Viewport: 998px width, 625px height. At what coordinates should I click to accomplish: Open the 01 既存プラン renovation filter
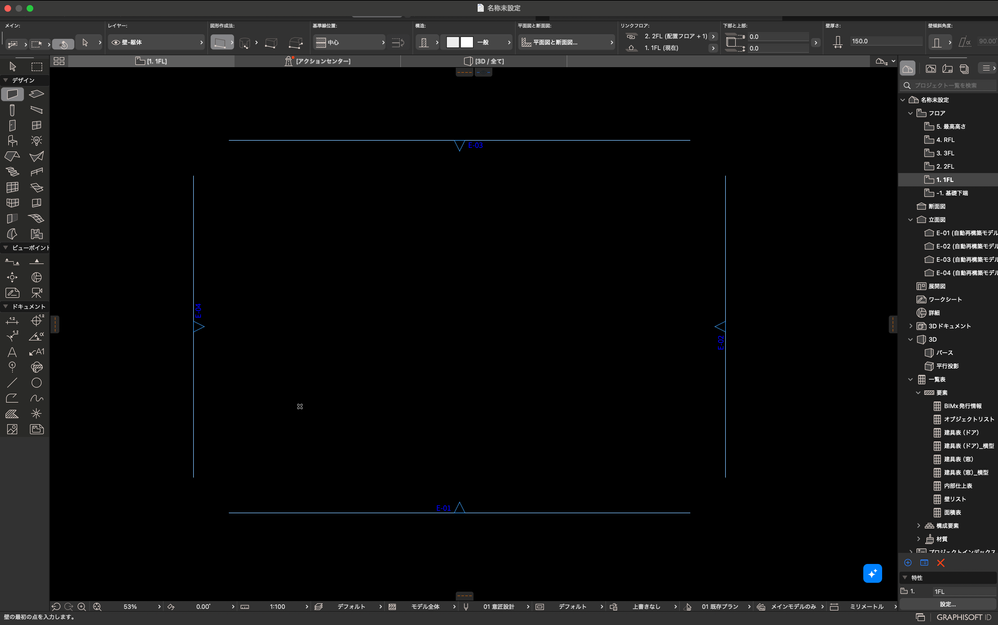(720, 607)
